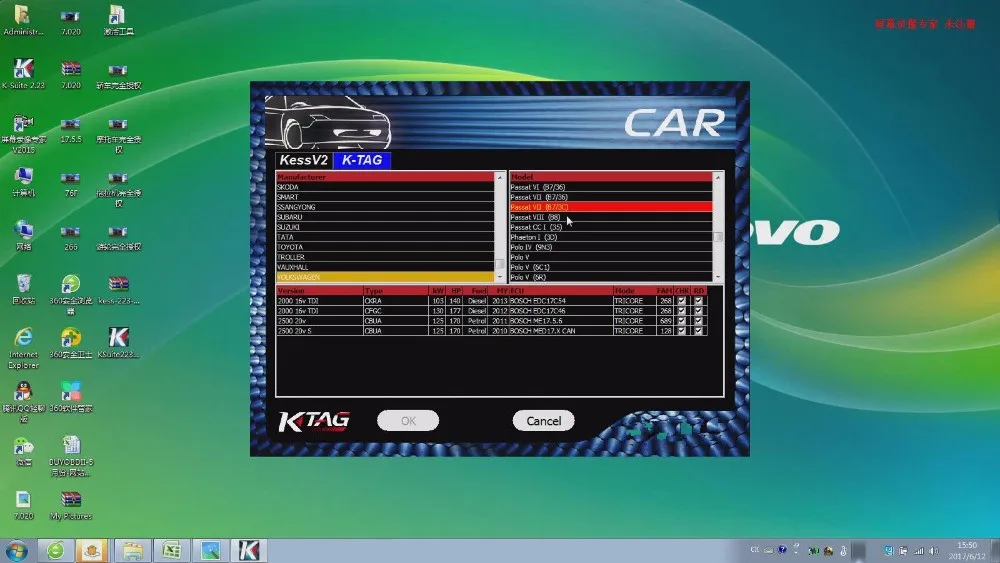Image resolution: width=1000 pixels, height=563 pixels.
Task: Click the Manufacturer list scroll up arrow
Action: click(x=499, y=177)
